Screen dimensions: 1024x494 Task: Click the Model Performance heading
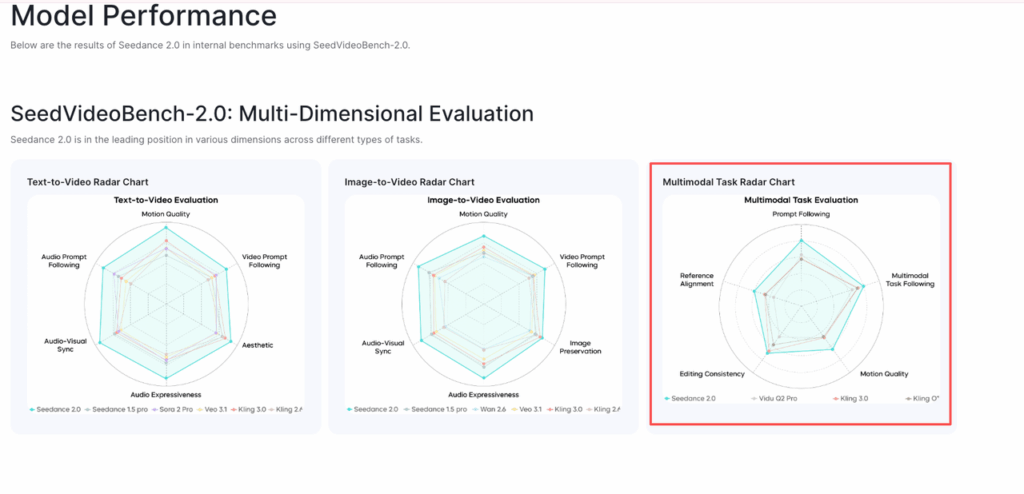[x=143, y=16]
